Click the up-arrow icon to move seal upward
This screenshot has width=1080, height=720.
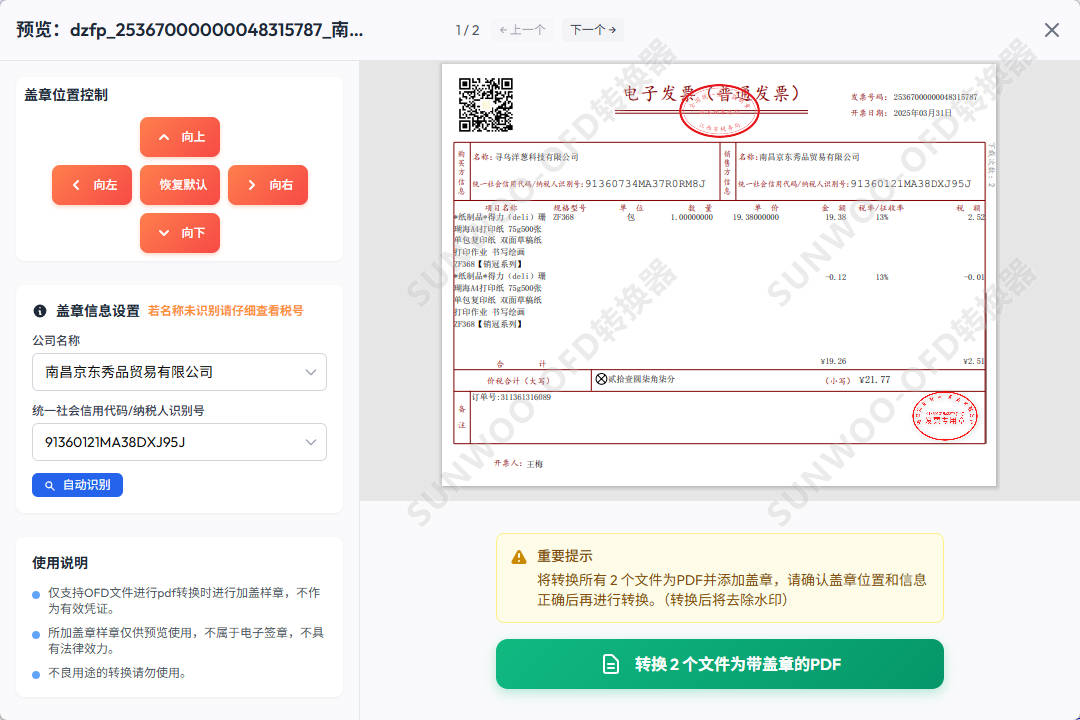tap(165, 137)
